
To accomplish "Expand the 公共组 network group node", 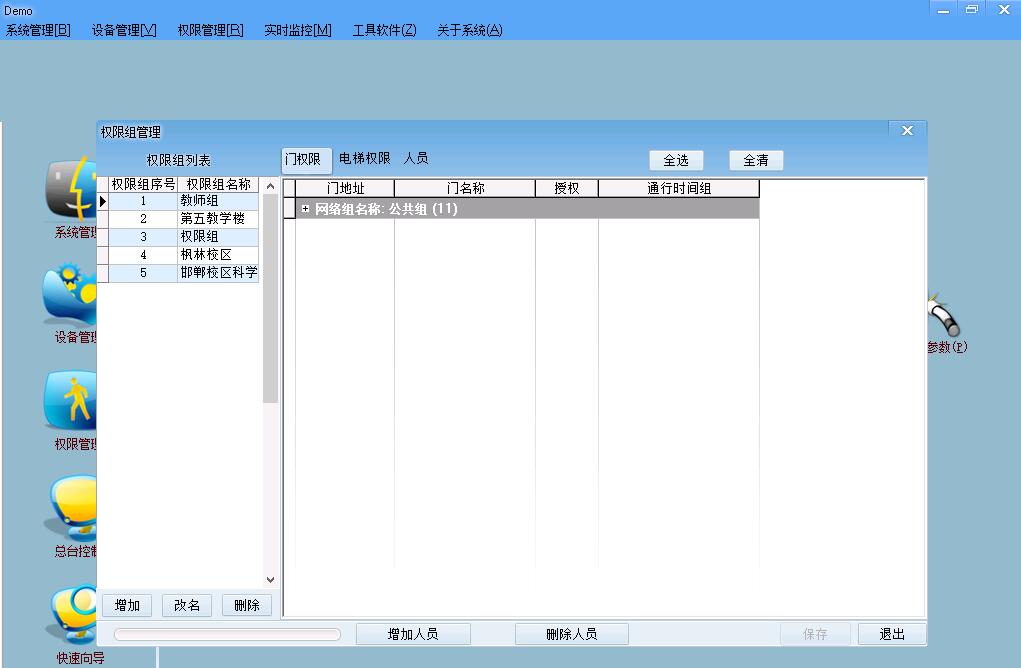I will point(305,209).
